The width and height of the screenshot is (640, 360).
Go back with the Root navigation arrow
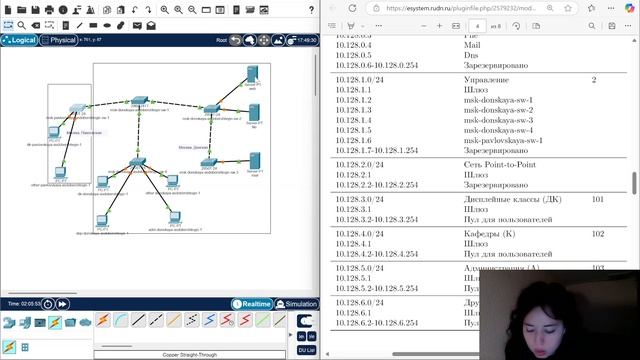pos(236,40)
